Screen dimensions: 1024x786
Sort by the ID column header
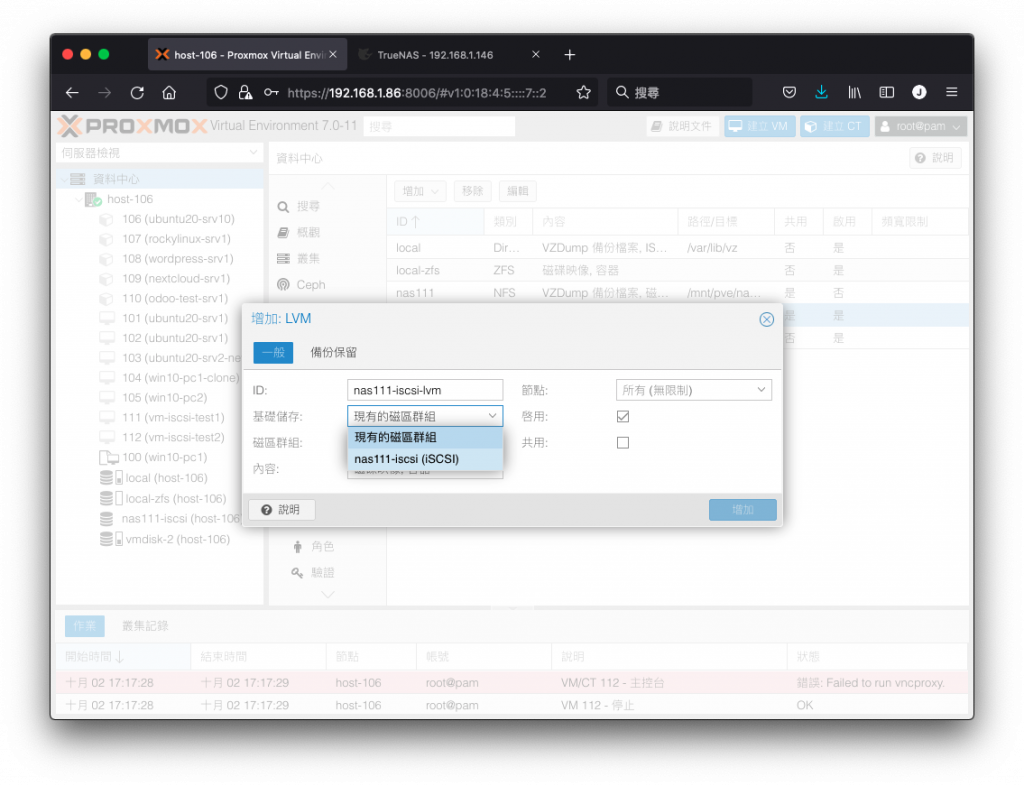(435, 222)
